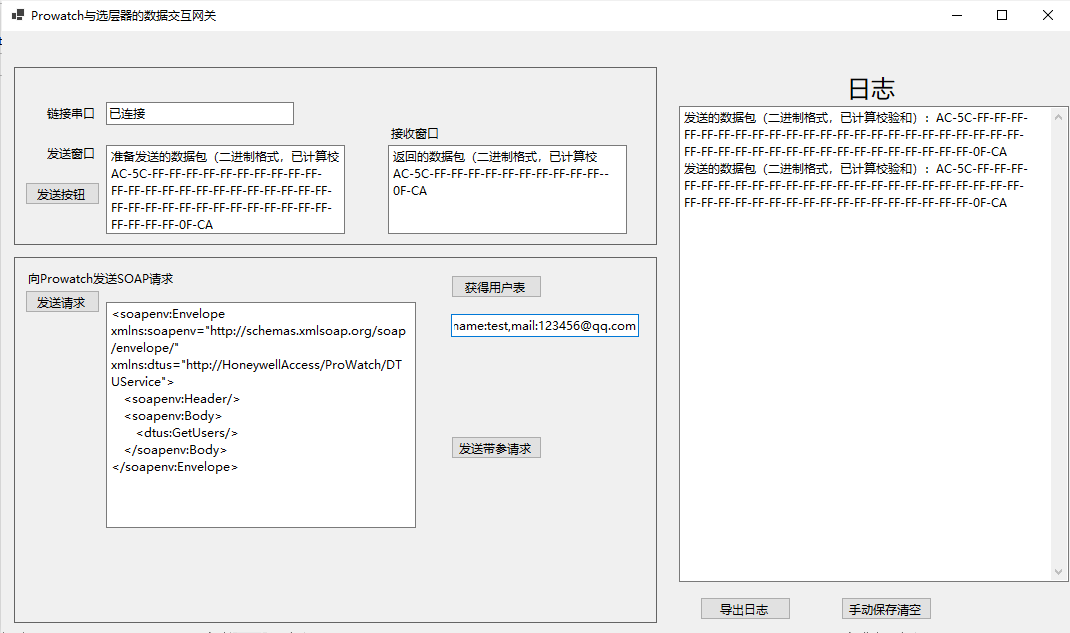The width and height of the screenshot is (1070, 633).
Task: Click the </soapenv:Envelope> closing line
Action: tap(175, 467)
